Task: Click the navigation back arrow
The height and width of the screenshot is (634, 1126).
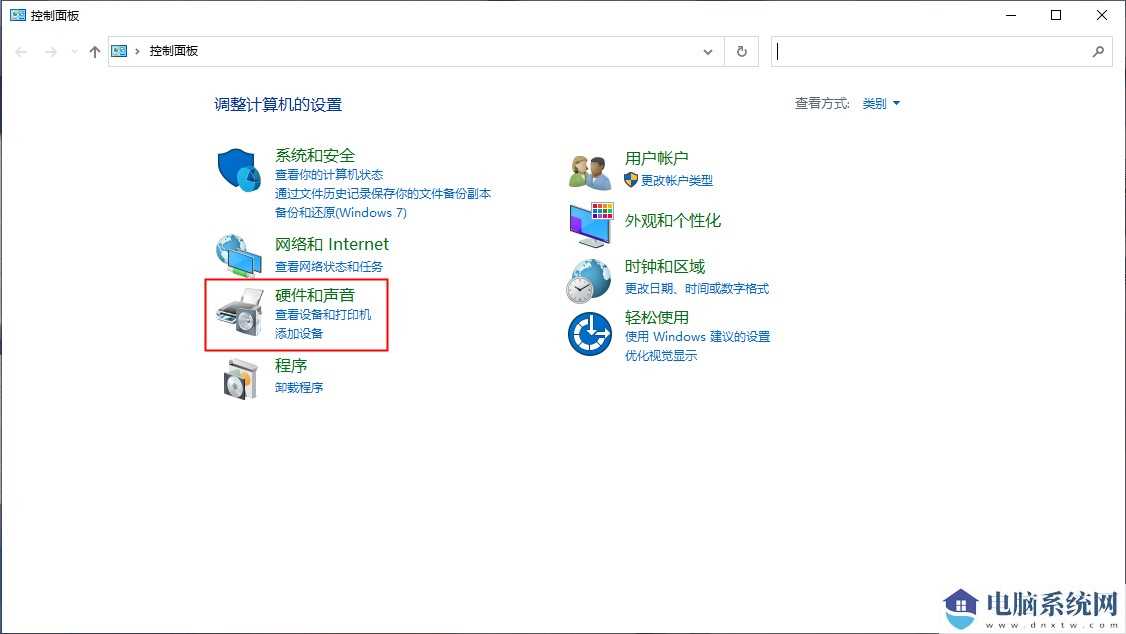Action: 20,51
